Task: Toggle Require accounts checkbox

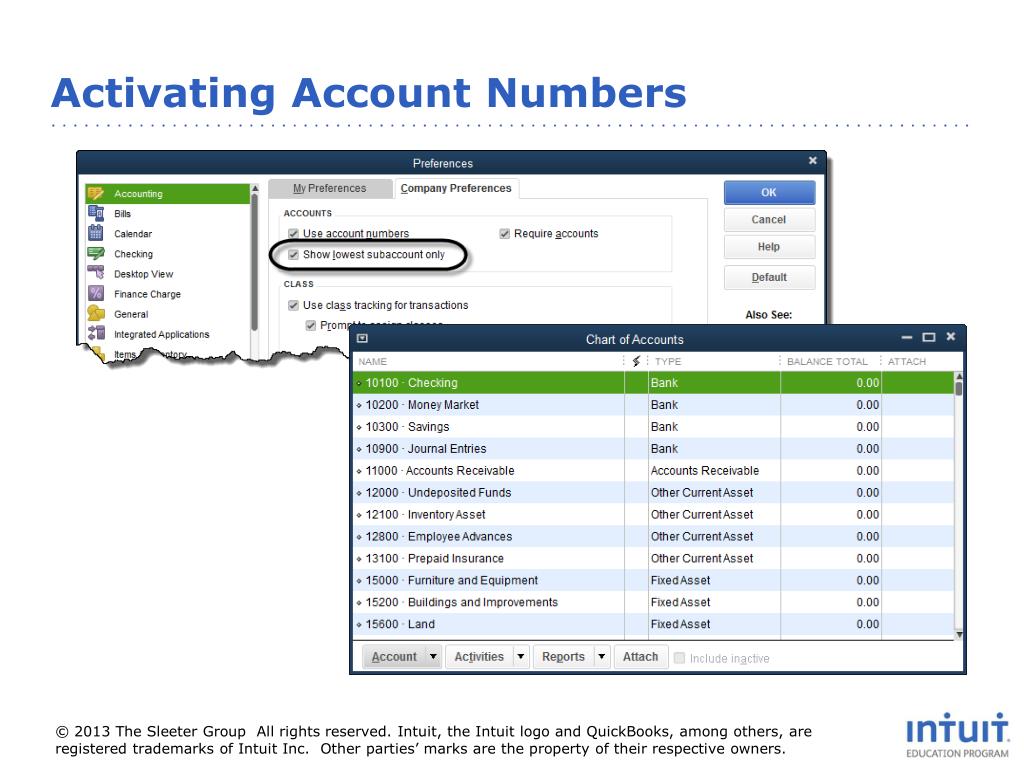Action: pyautogui.click(x=504, y=233)
